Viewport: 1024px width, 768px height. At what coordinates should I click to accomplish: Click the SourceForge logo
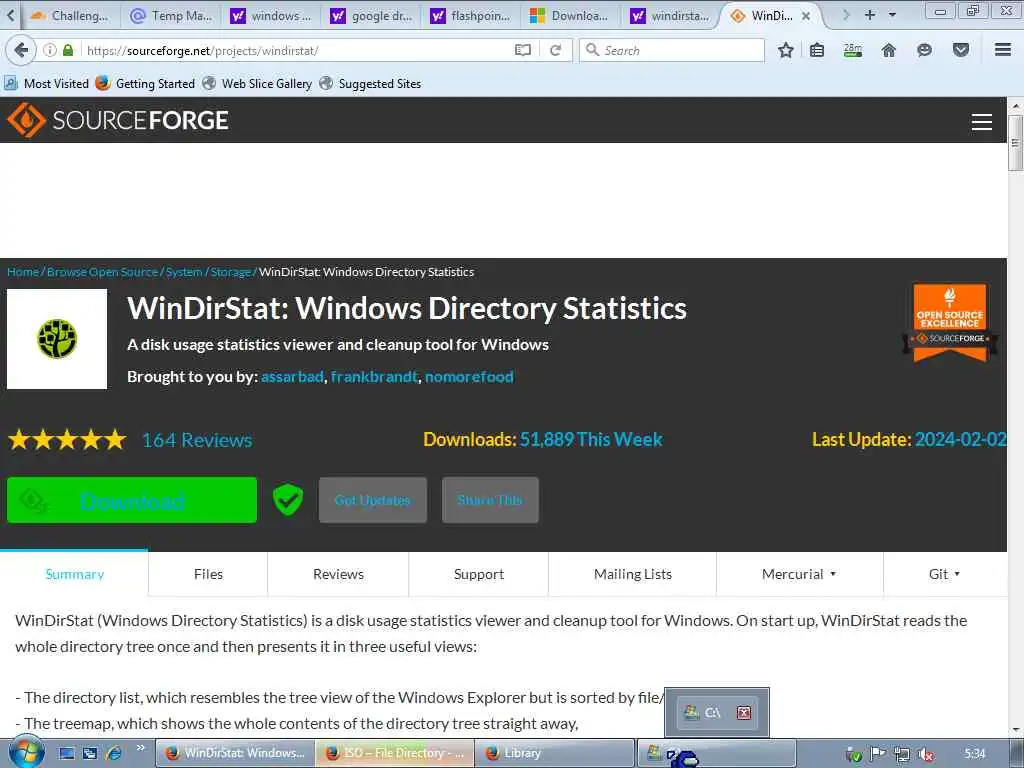click(x=118, y=120)
